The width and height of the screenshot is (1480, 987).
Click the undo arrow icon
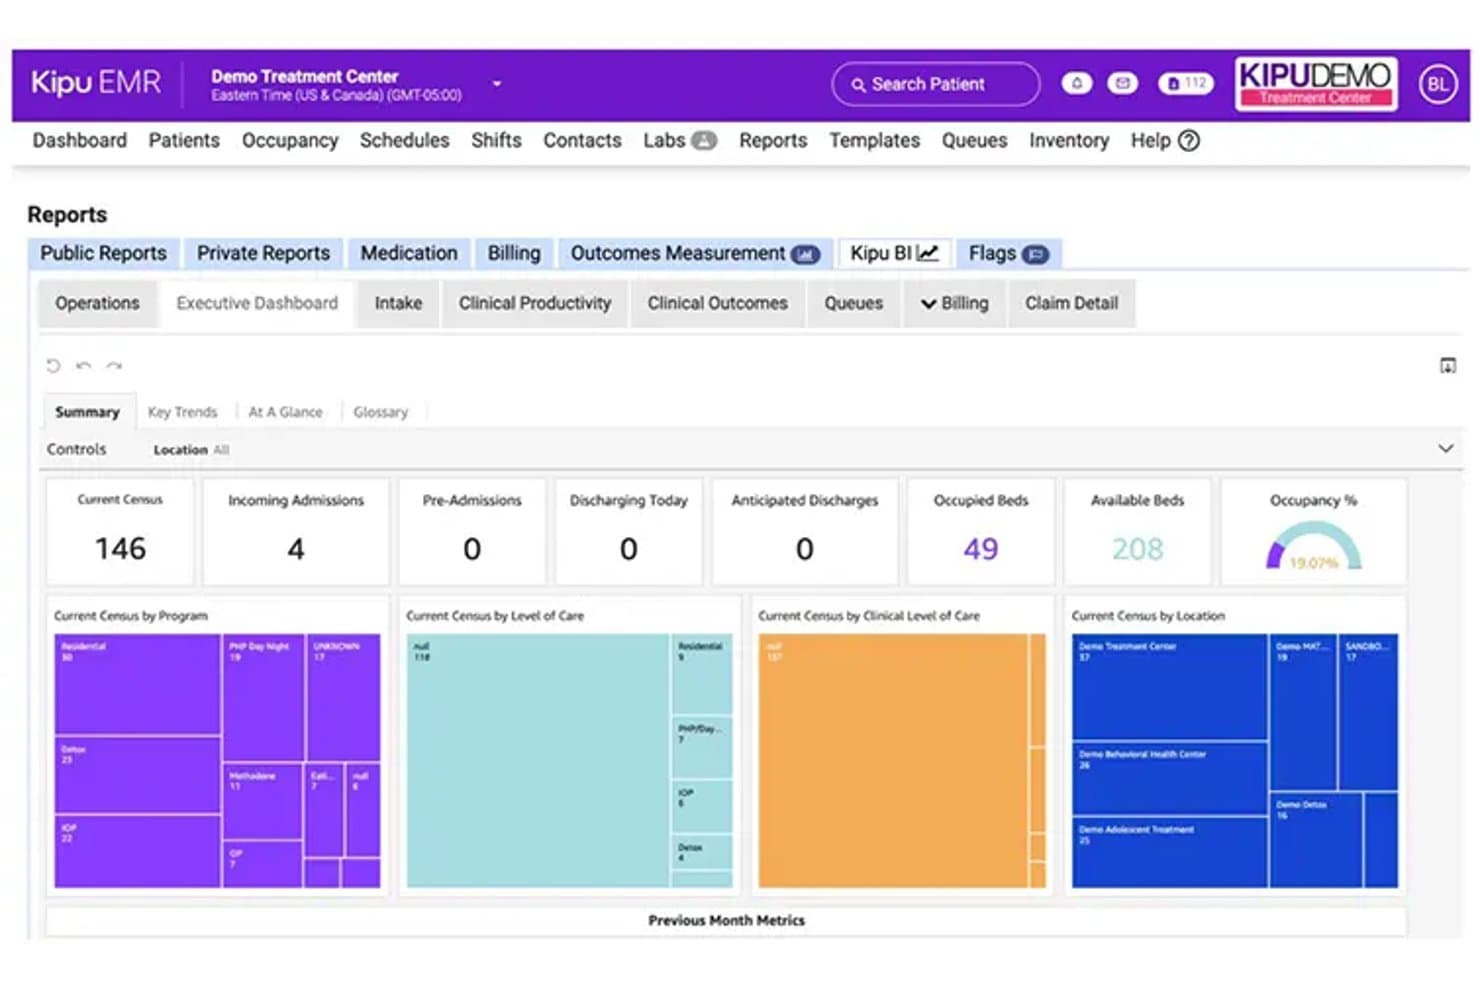coord(84,366)
